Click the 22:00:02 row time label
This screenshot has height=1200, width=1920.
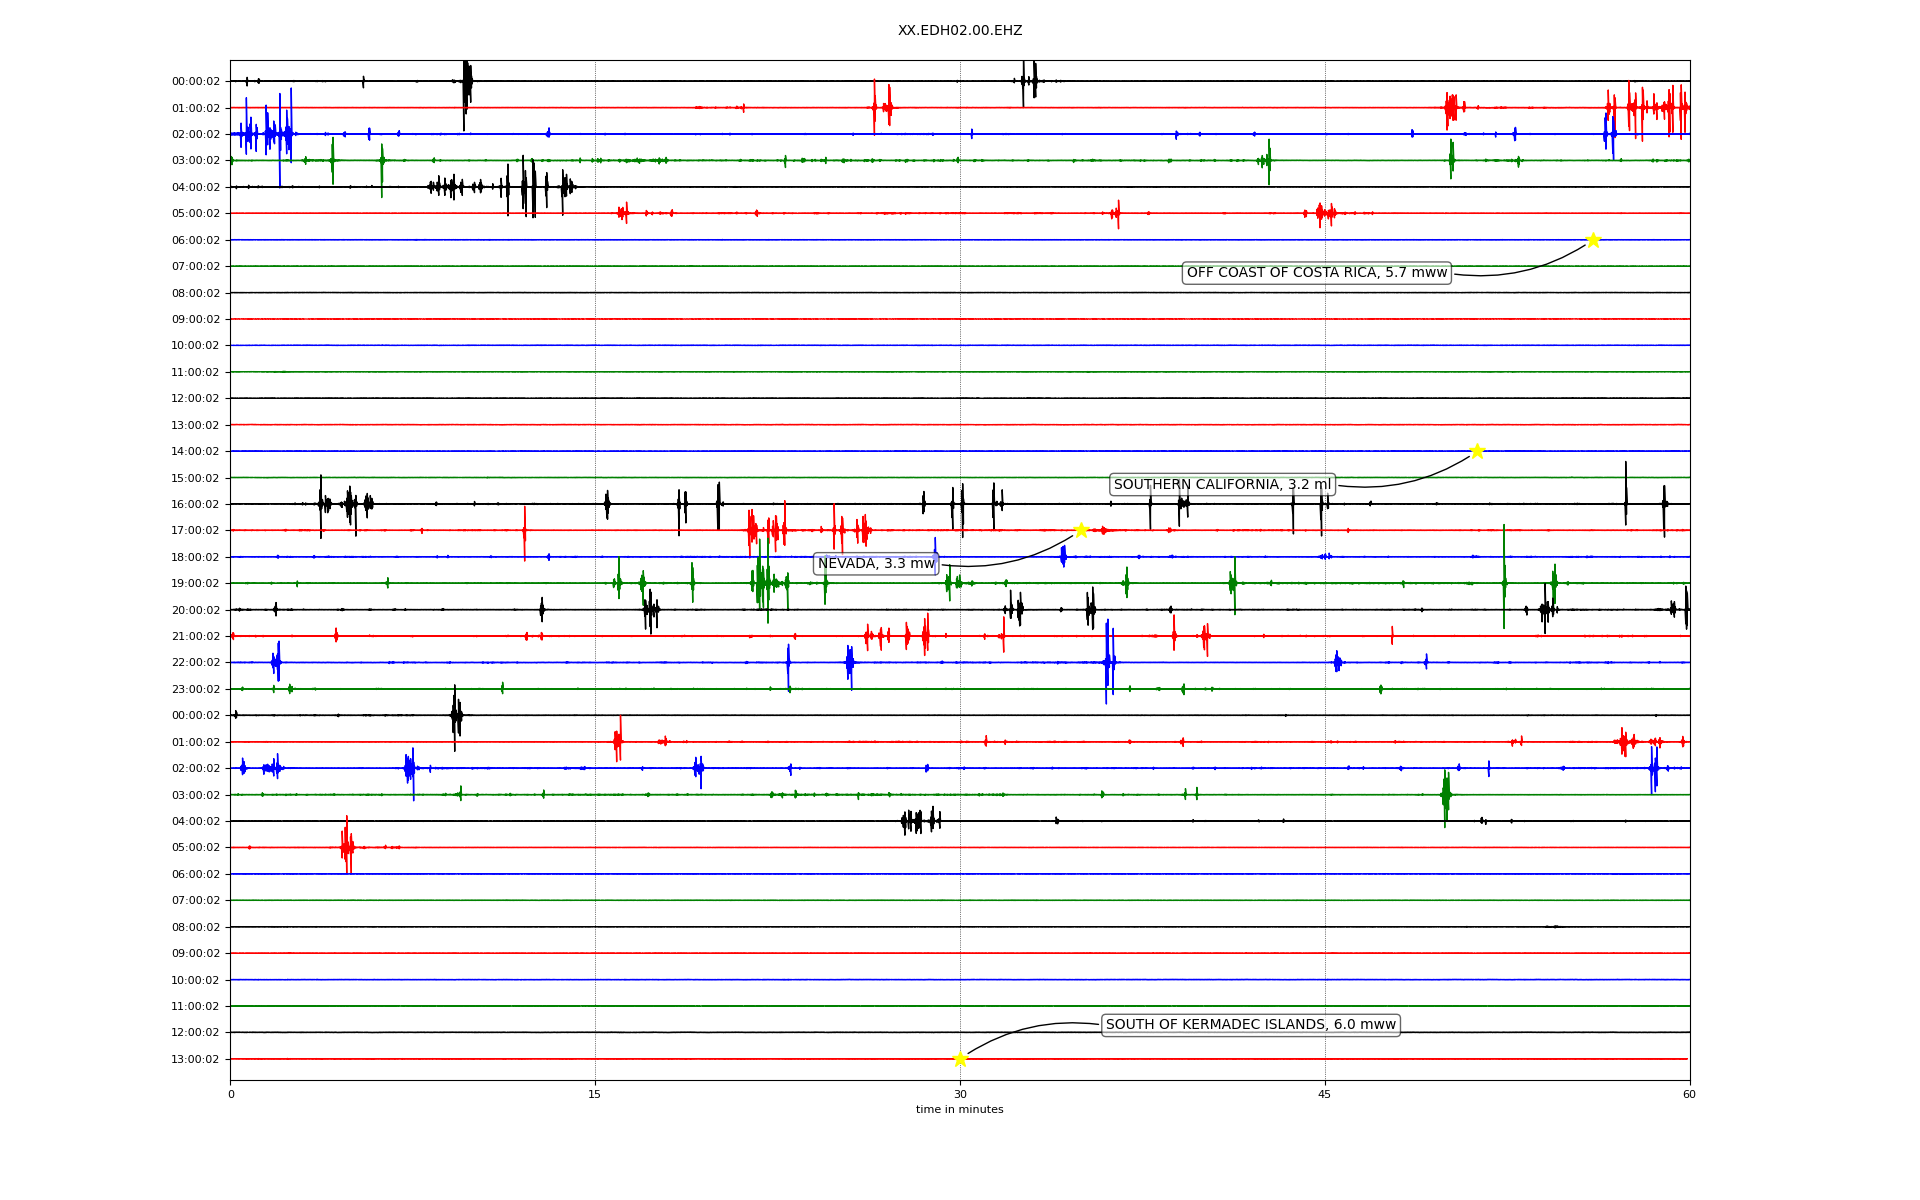(x=196, y=663)
